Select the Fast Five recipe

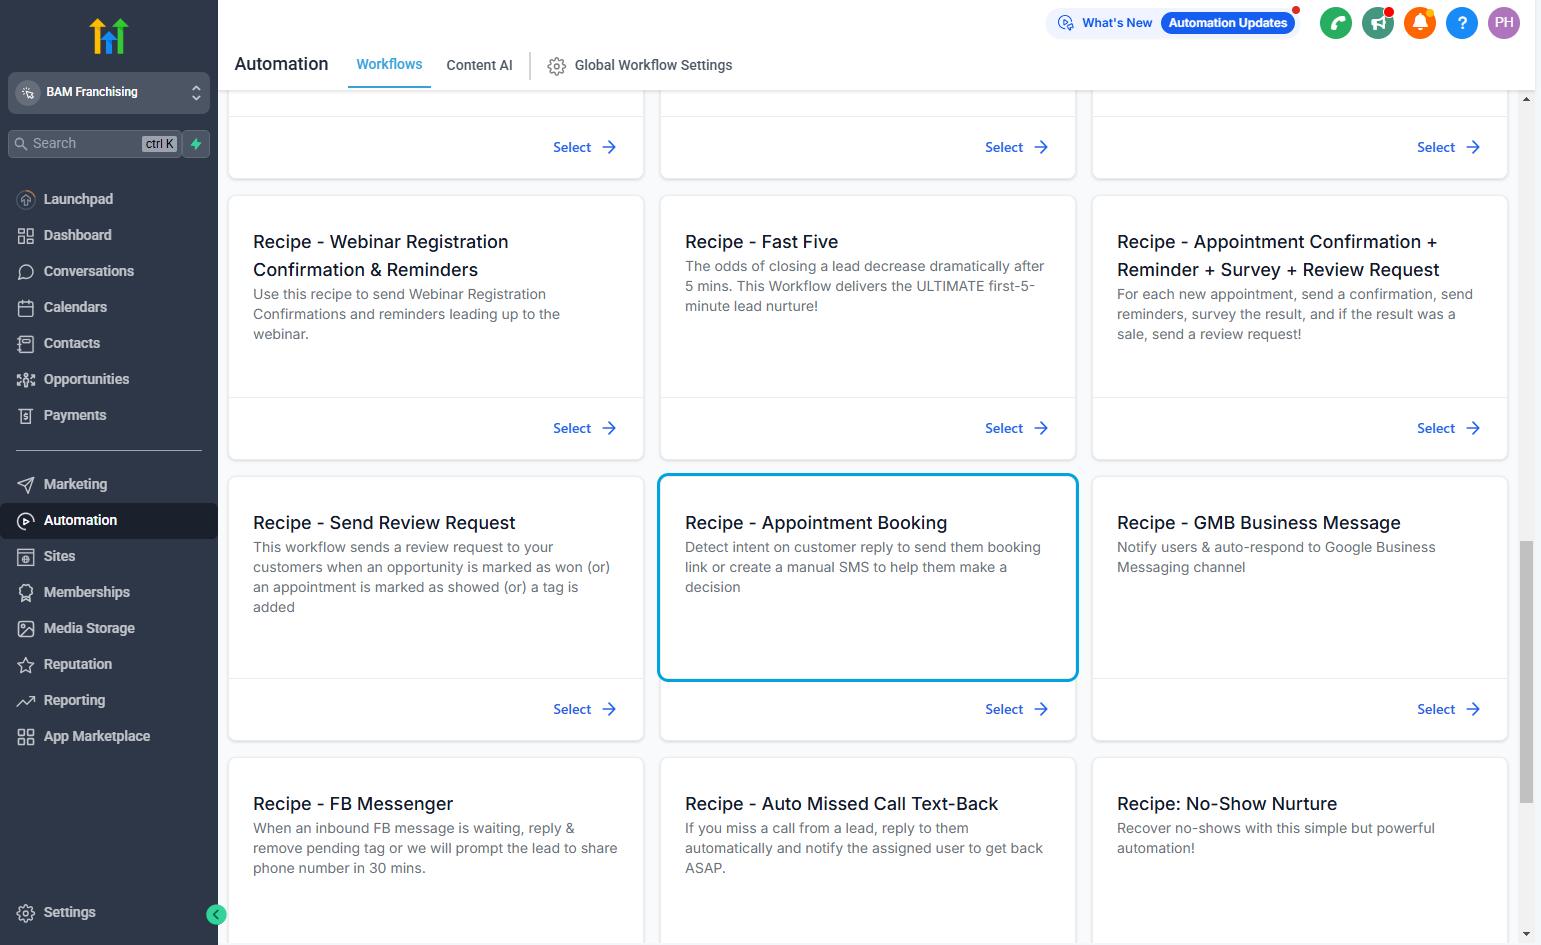(x=1016, y=428)
